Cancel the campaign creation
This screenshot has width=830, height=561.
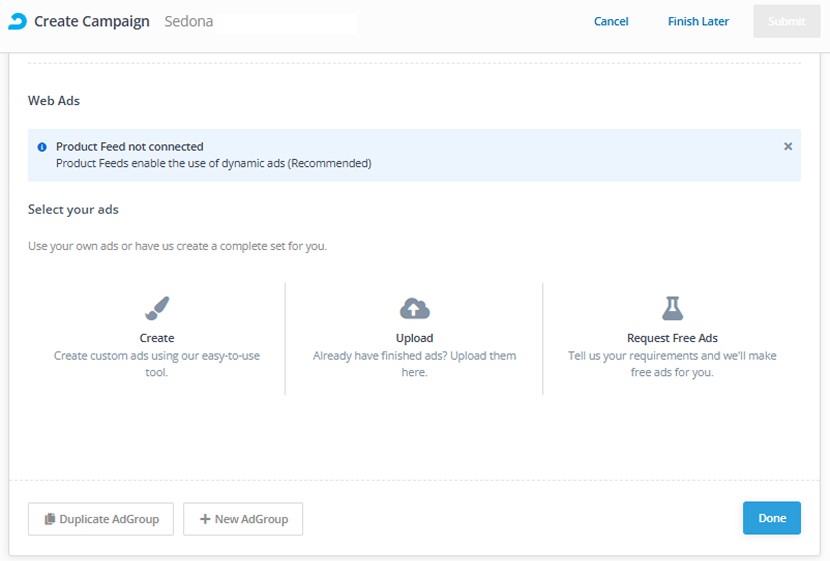[611, 22]
